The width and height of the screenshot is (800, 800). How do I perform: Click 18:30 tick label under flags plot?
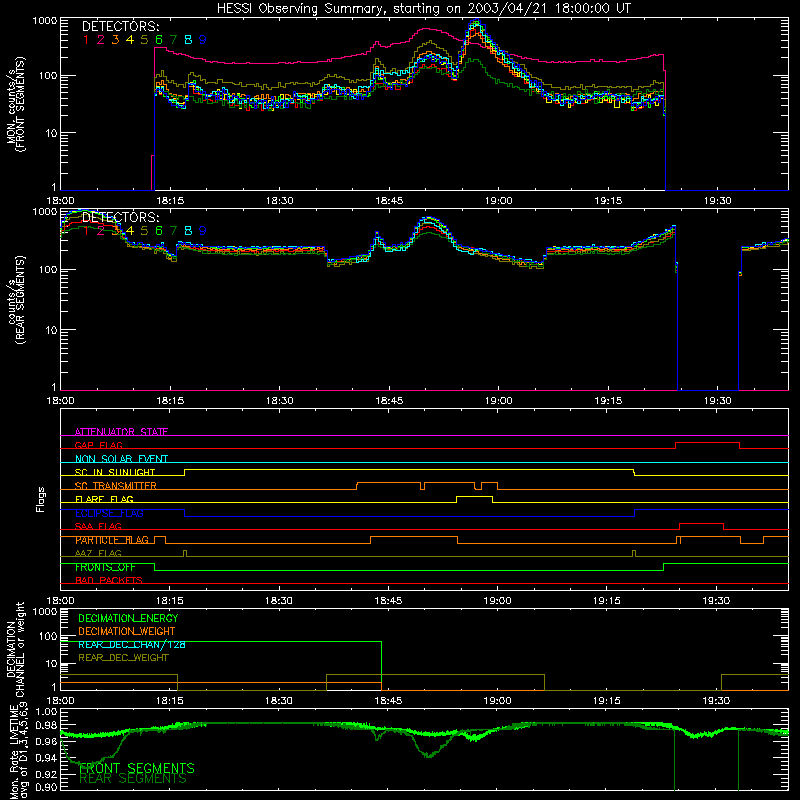279,601
